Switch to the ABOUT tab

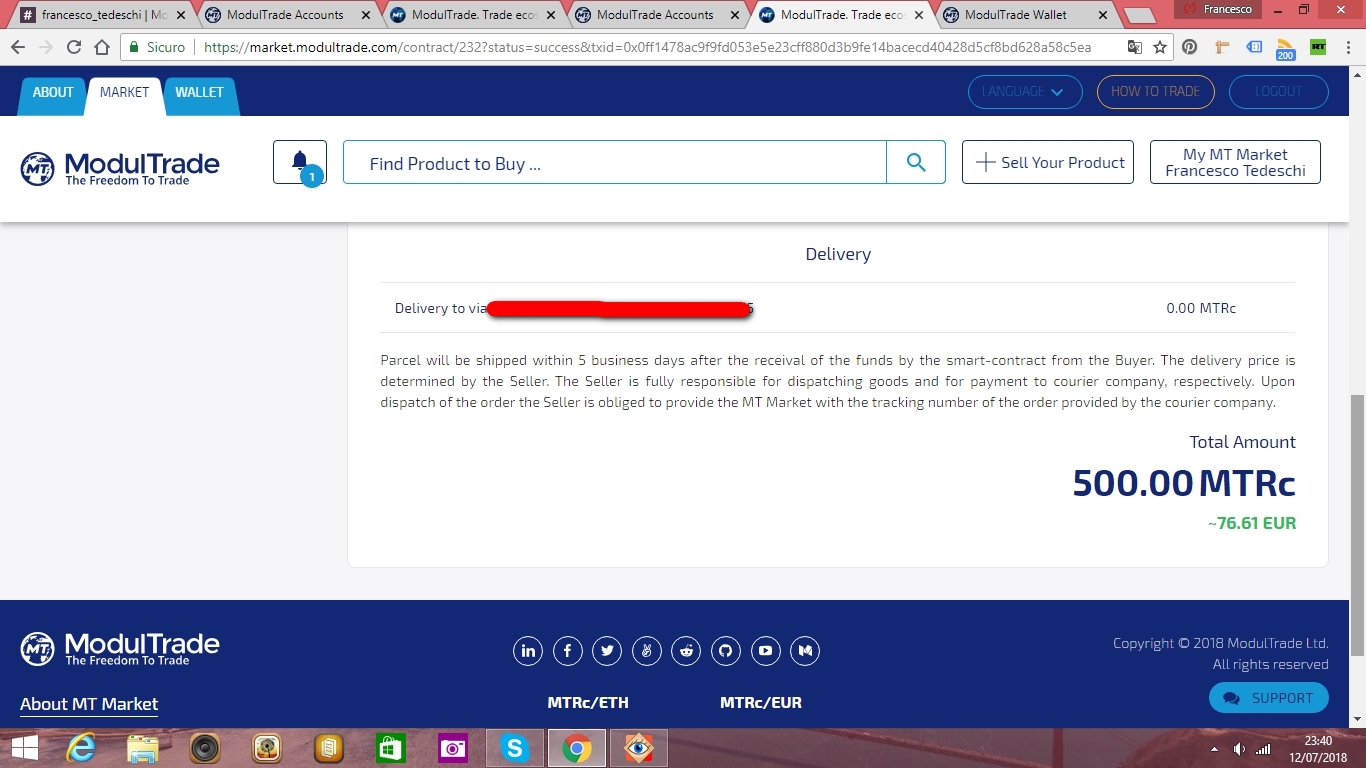click(53, 92)
